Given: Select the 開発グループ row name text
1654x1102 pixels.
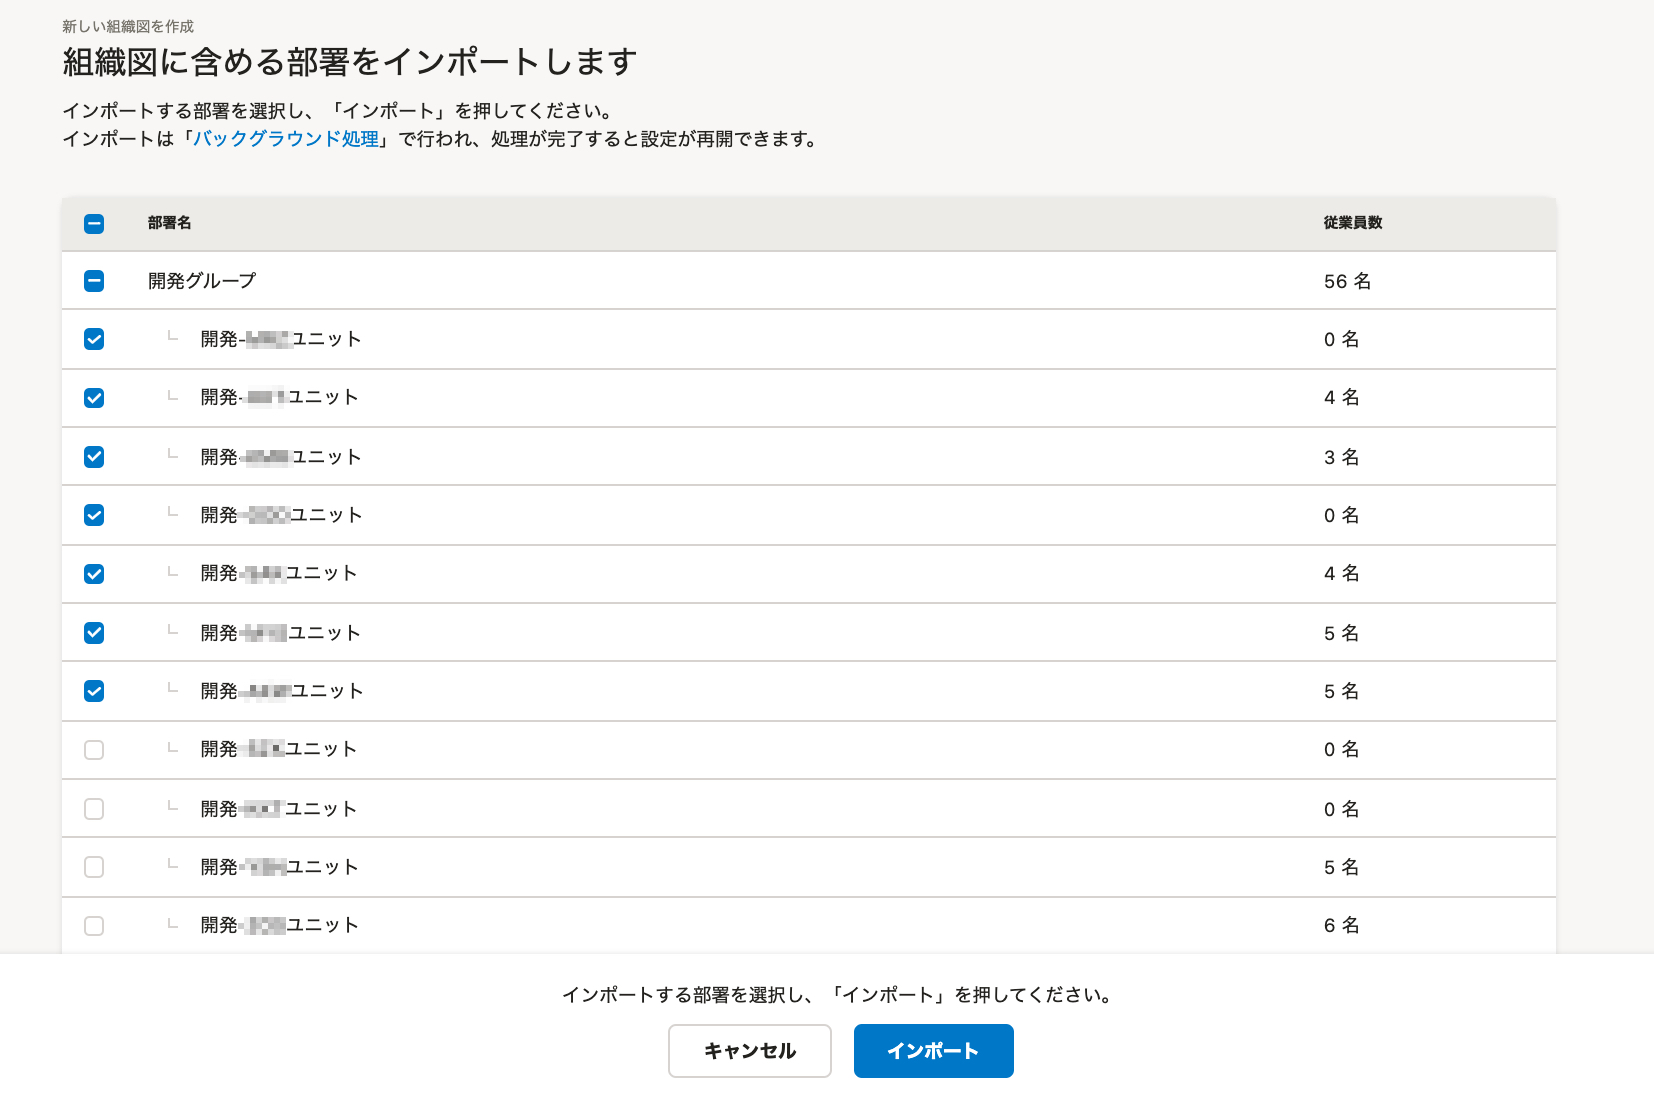Looking at the screenshot, I should (x=200, y=281).
